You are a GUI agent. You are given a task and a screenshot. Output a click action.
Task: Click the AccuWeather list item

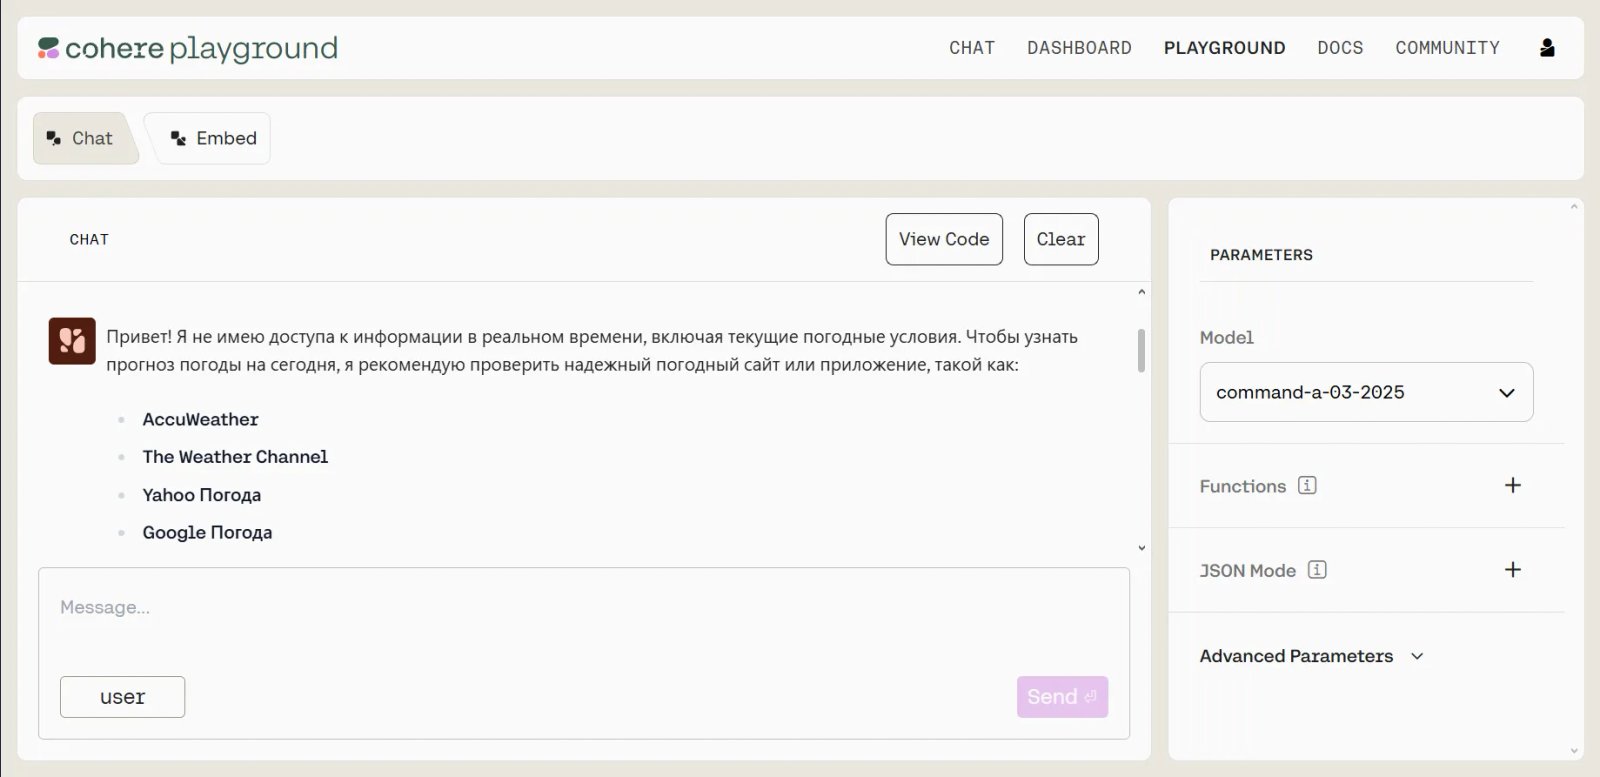tap(200, 419)
